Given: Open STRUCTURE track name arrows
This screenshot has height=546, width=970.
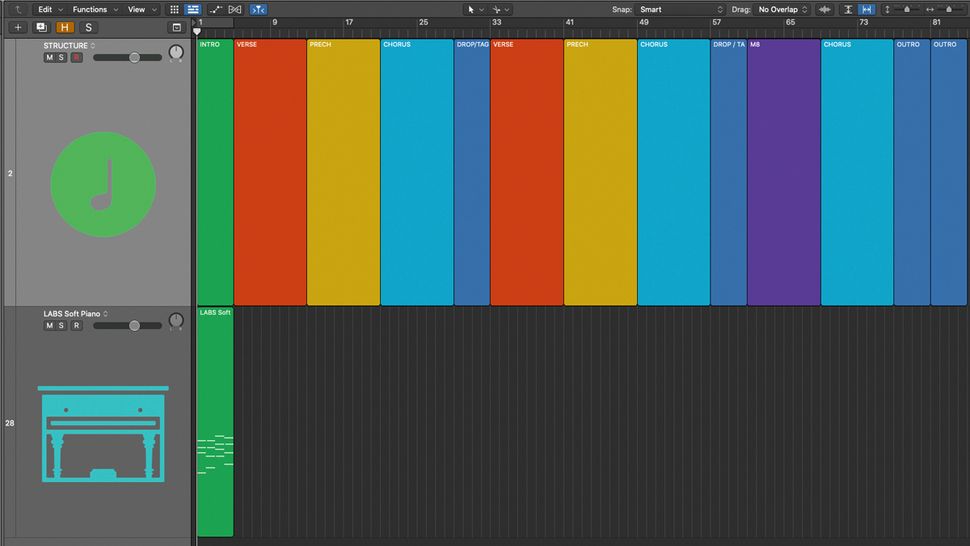Looking at the screenshot, I should 93,46.
